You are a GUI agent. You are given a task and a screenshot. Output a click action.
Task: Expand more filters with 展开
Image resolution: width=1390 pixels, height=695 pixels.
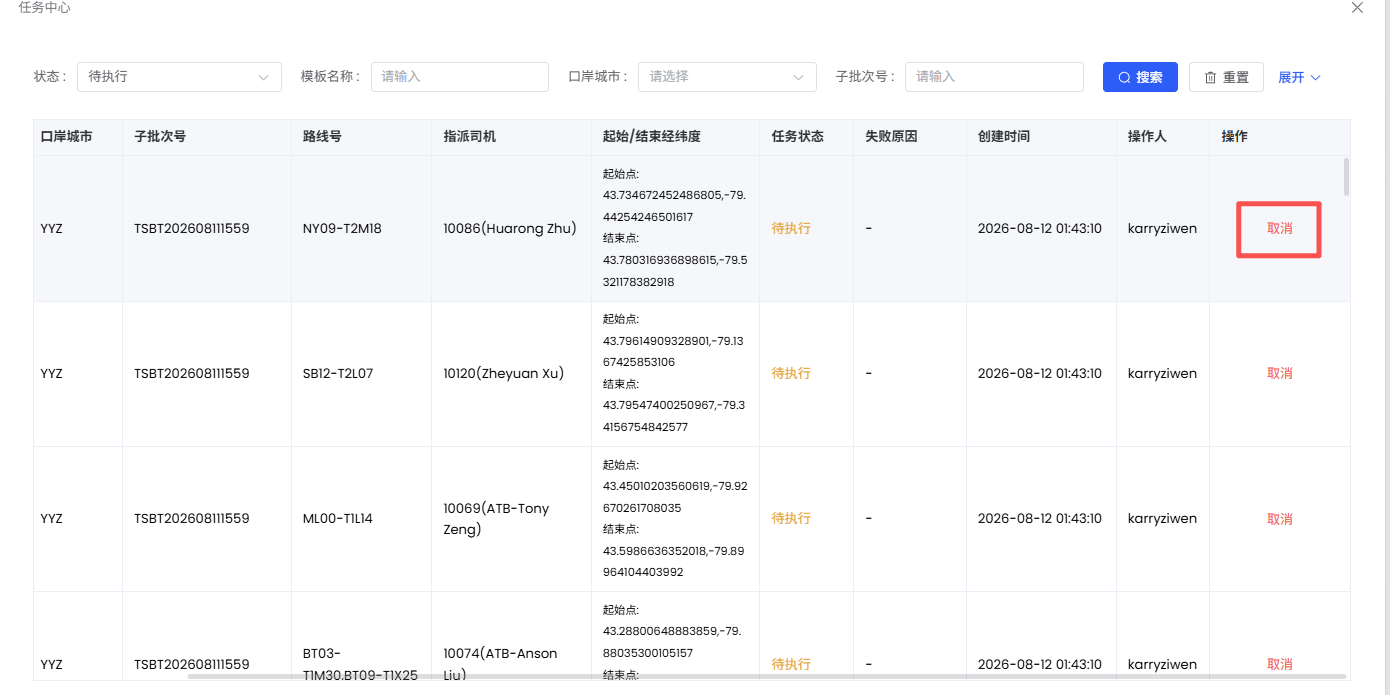pos(1299,77)
